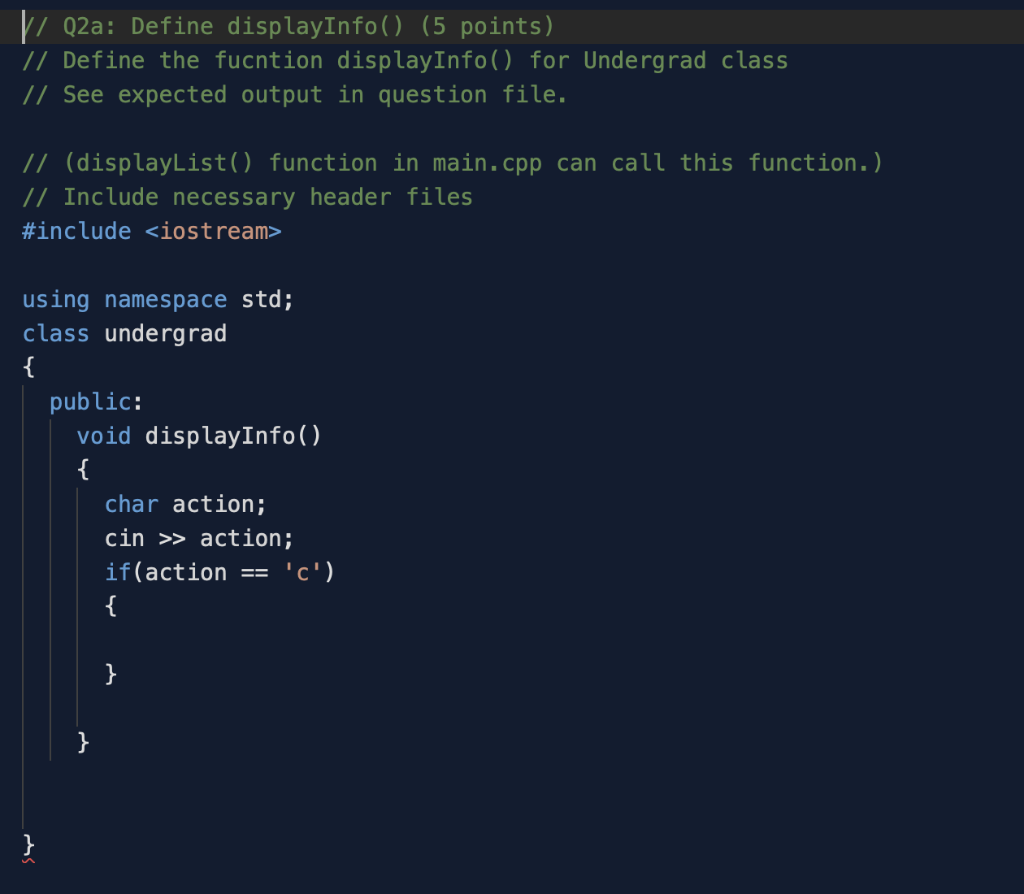Click the opening brace of class undergrad

[x=28, y=367]
